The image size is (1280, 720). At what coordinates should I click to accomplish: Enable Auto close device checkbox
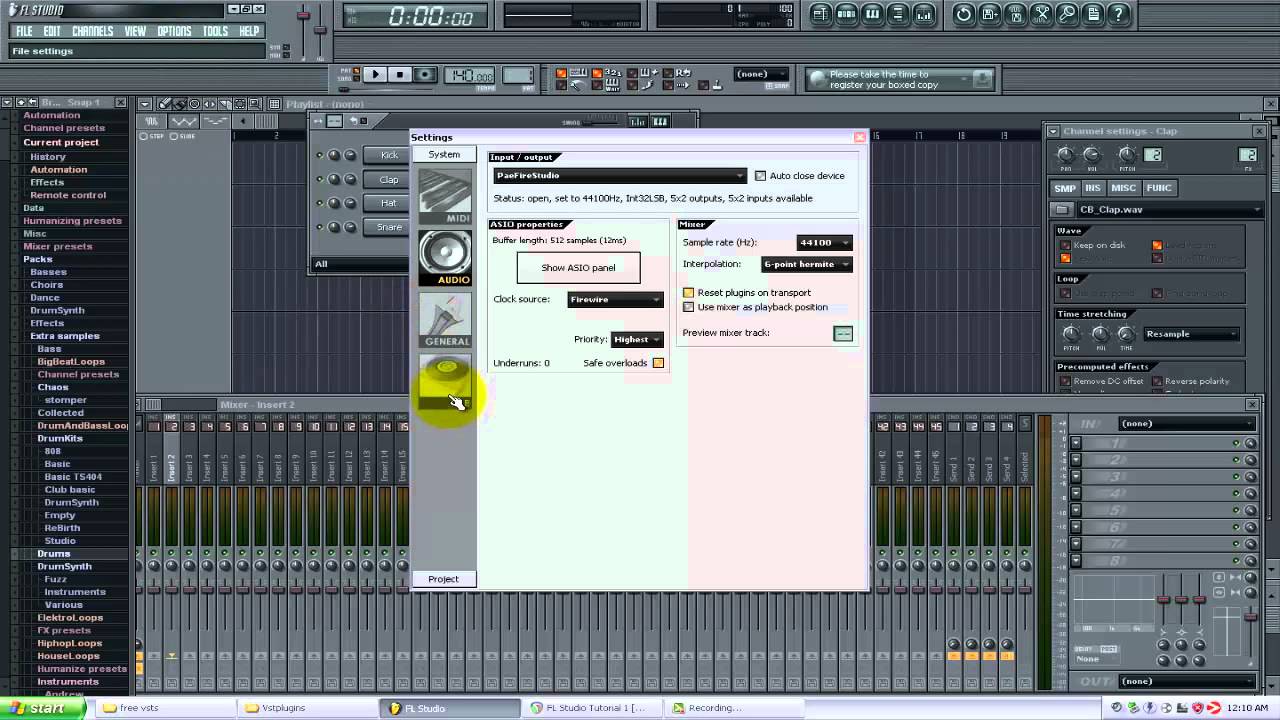760,176
